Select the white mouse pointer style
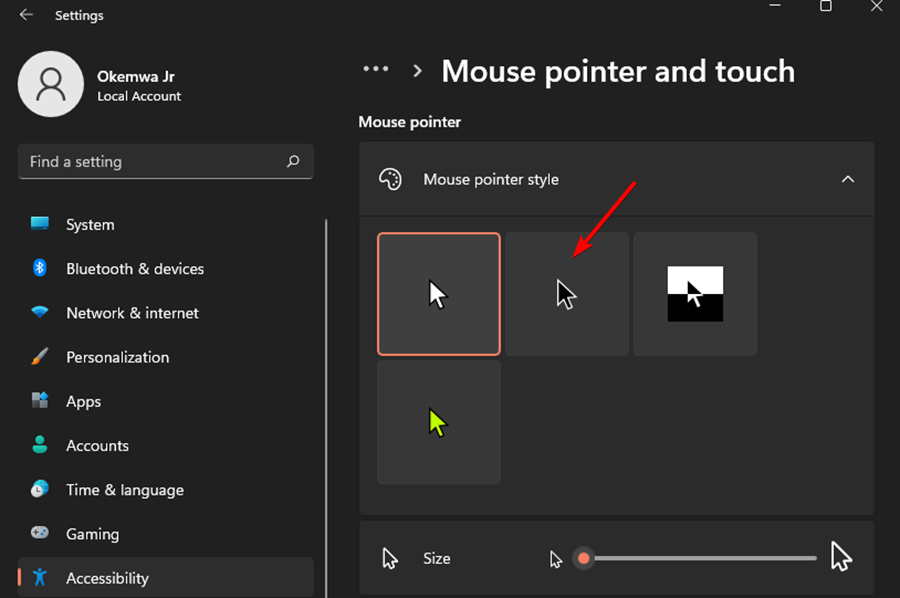Viewport: 900px width, 598px height. 439,294
